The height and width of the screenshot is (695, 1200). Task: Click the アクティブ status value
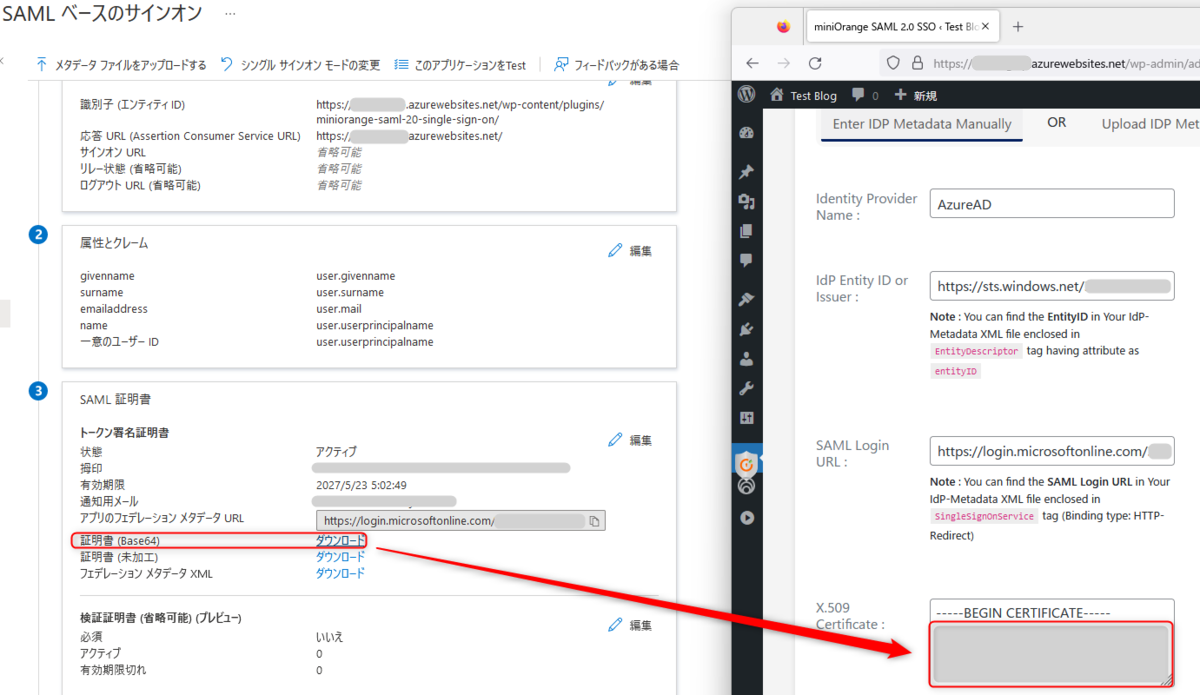point(336,452)
